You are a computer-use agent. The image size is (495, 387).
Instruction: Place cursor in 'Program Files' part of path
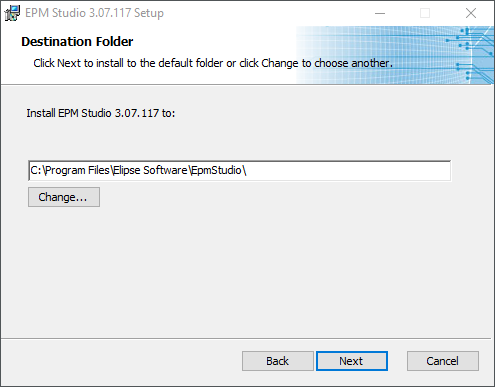click(78, 170)
